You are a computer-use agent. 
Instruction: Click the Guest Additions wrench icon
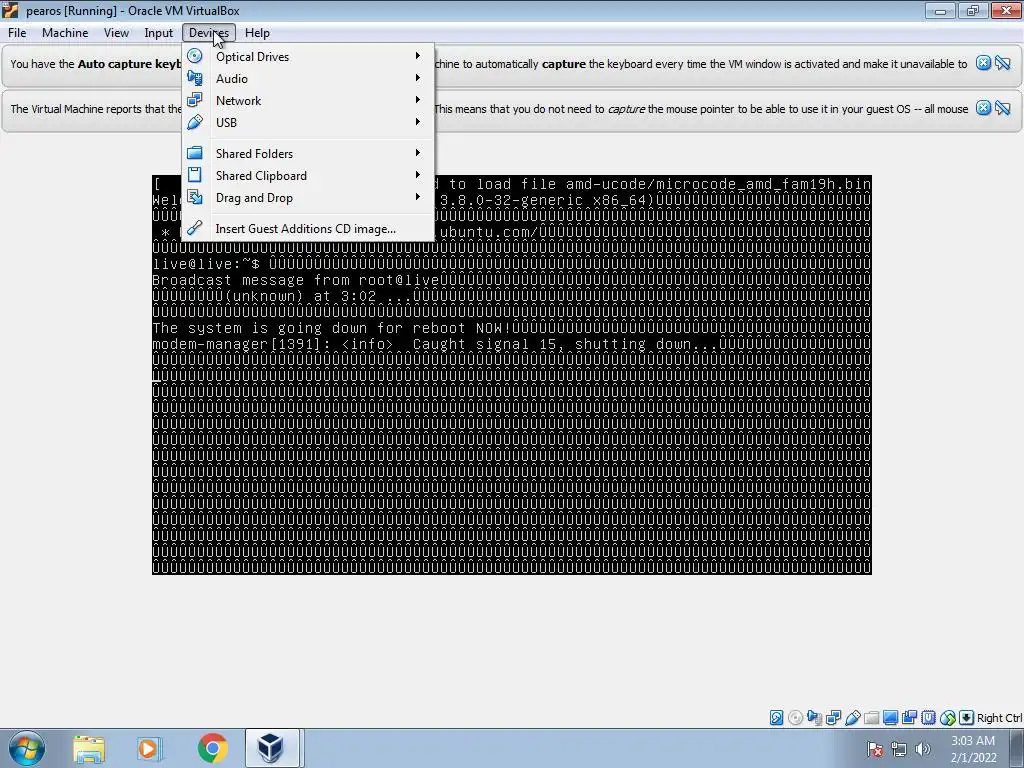(195, 228)
